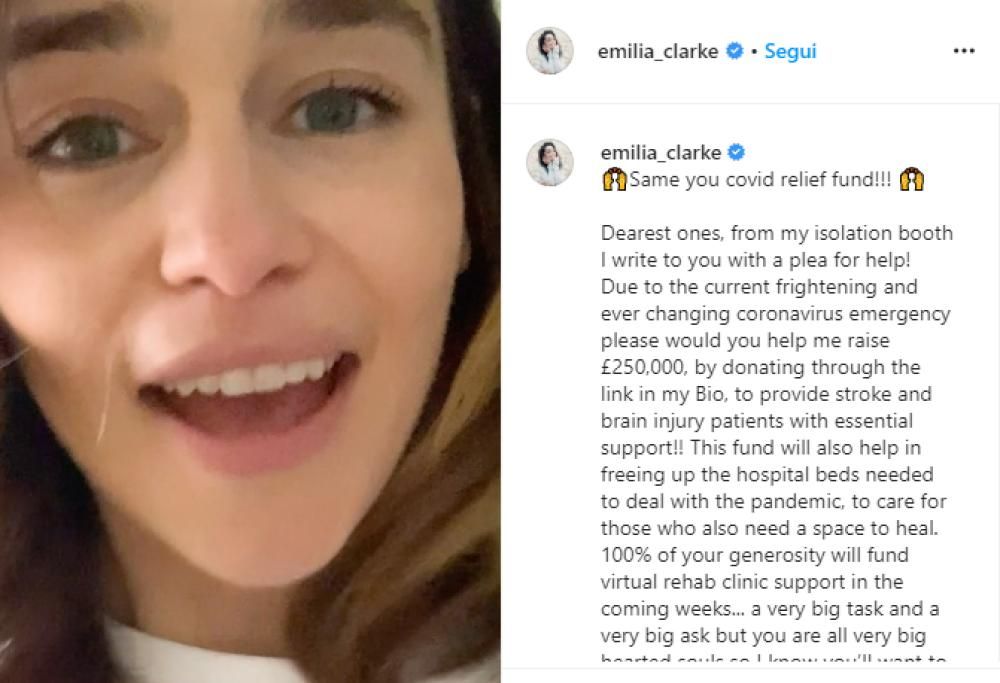
Task: Click the raised hands emoji after "fund!!!"
Action: [911, 181]
